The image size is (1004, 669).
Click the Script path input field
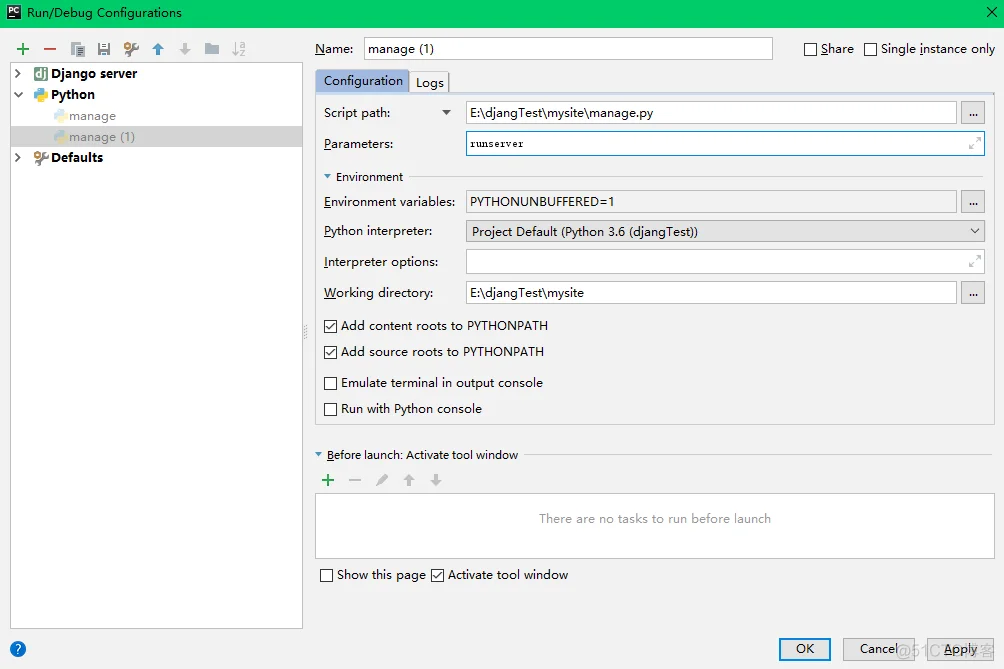coord(711,113)
